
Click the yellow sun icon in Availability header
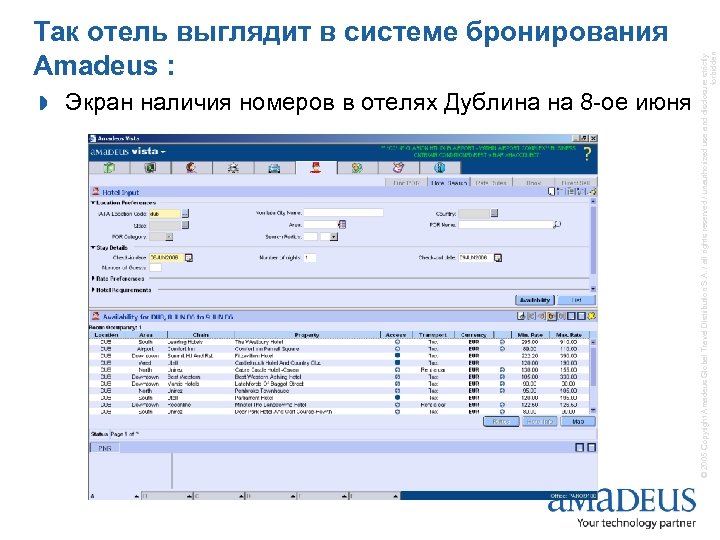[x=591, y=316]
